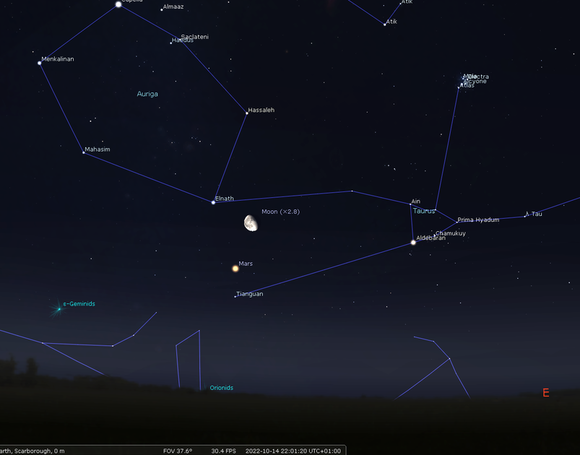The width and height of the screenshot is (580, 455).
Task: Select the star Hassaleh
Action: click(x=247, y=113)
